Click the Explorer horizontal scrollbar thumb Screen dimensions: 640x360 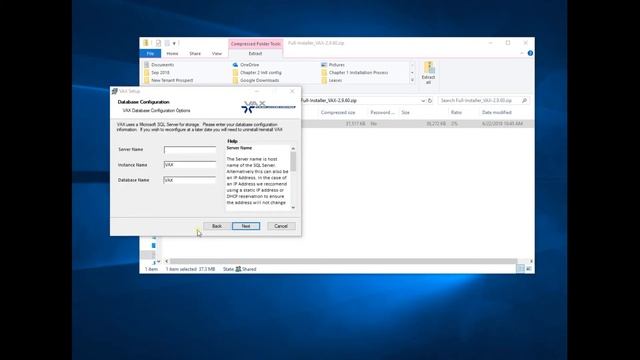(x=344, y=261)
